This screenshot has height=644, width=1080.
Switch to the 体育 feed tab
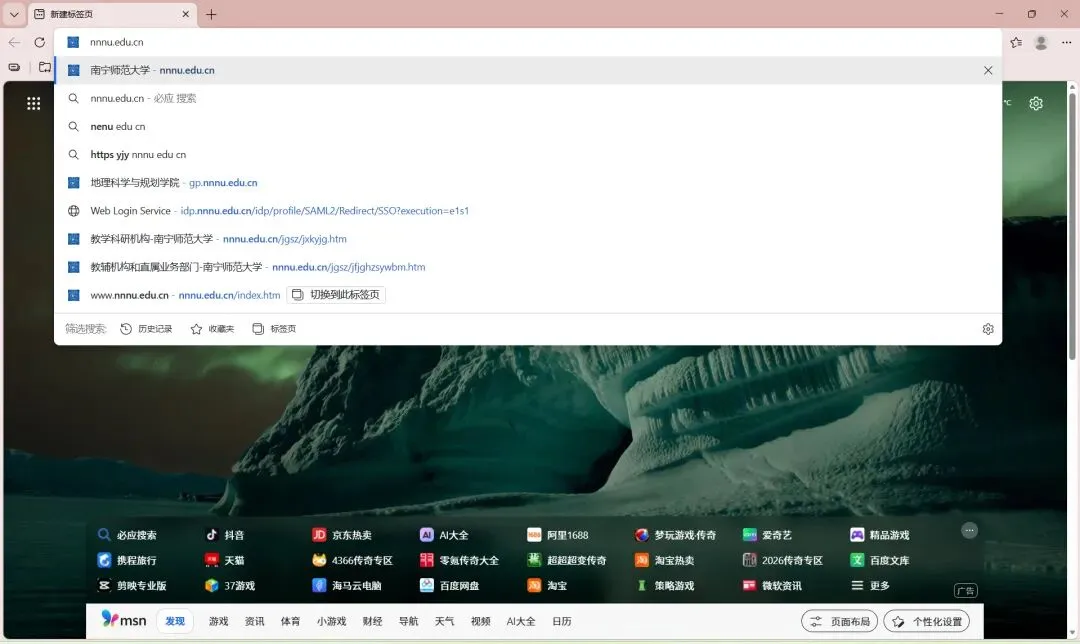pos(290,621)
